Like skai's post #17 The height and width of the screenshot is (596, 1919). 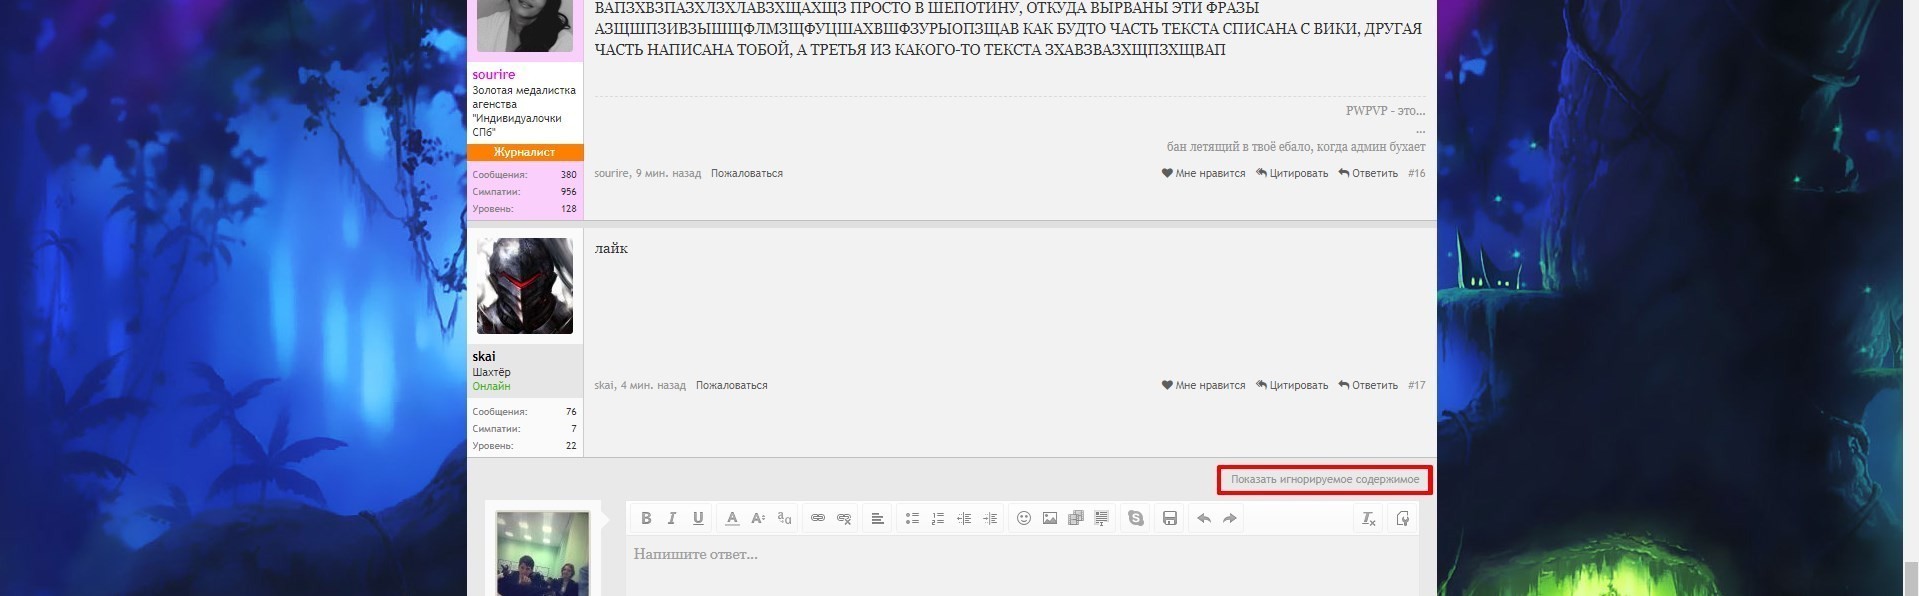coord(1203,386)
